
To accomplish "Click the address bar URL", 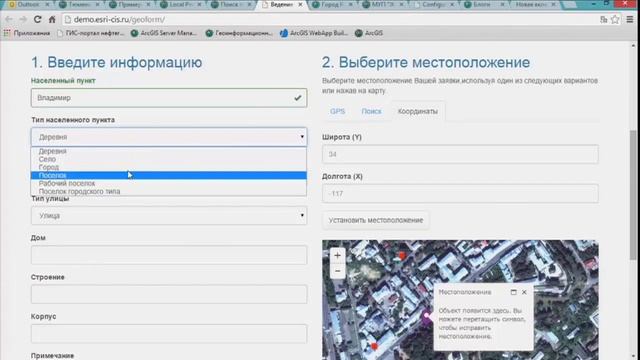I will click(x=119, y=20).
